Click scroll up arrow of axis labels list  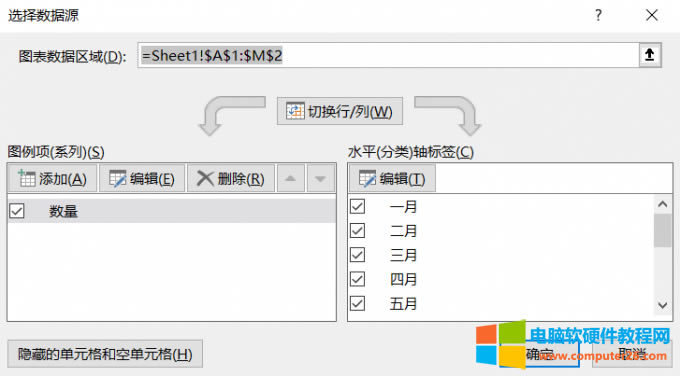(663, 204)
